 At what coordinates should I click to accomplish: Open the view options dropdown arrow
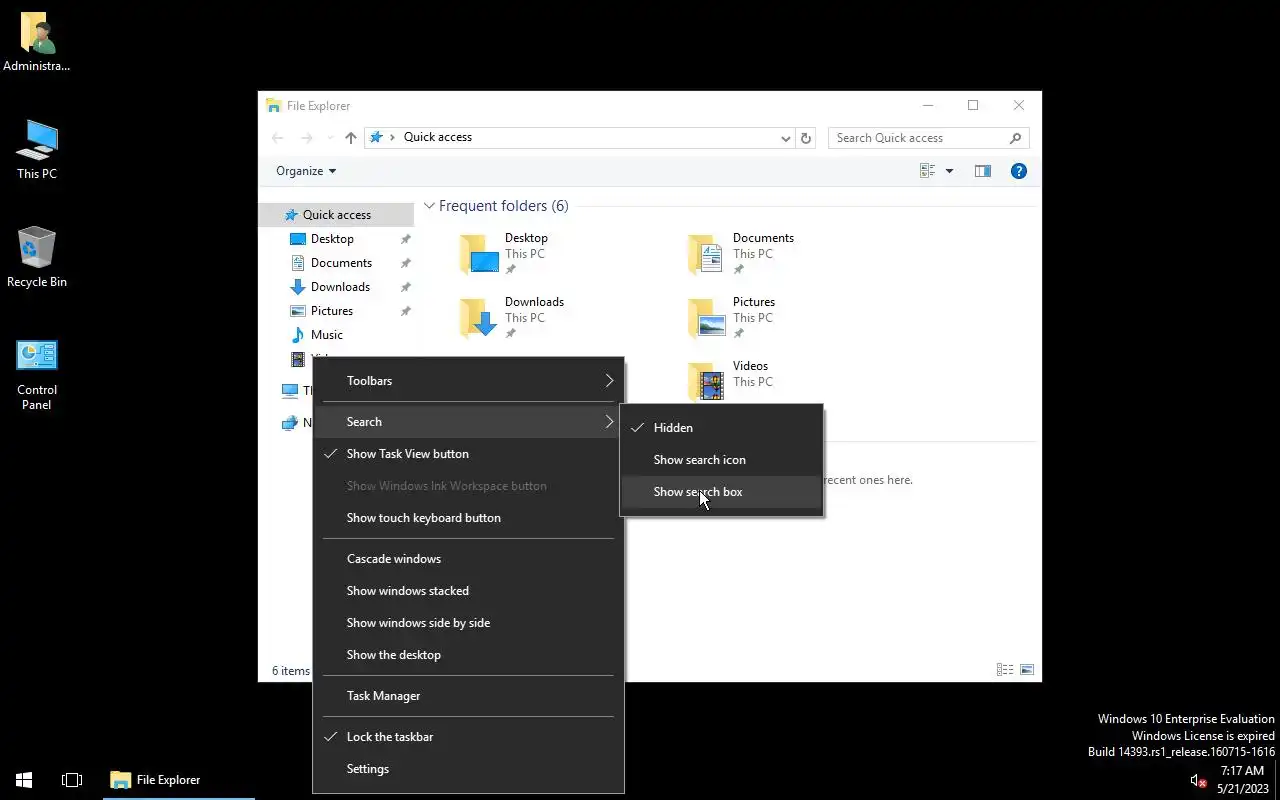click(949, 171)
